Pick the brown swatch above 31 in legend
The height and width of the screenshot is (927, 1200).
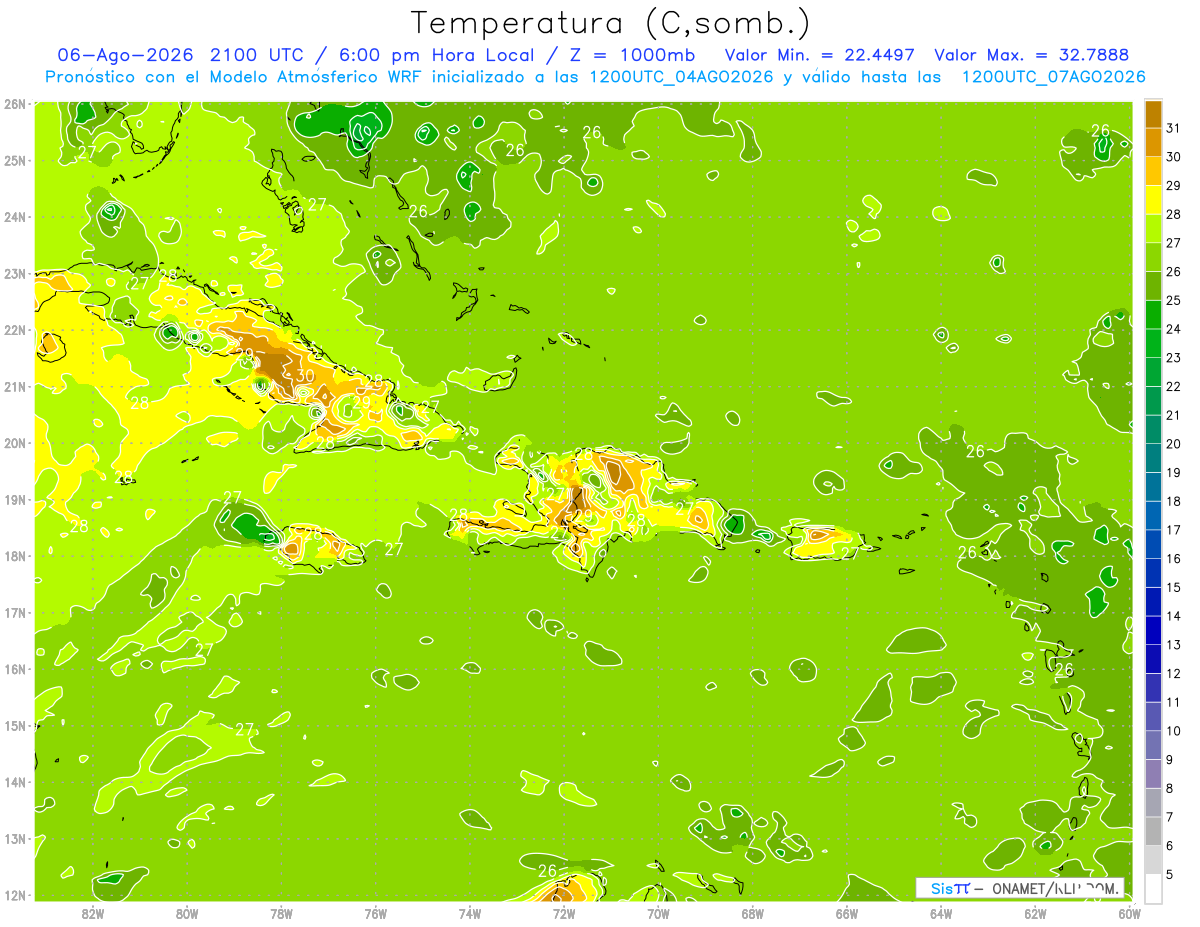click(x=1153, y=114)
